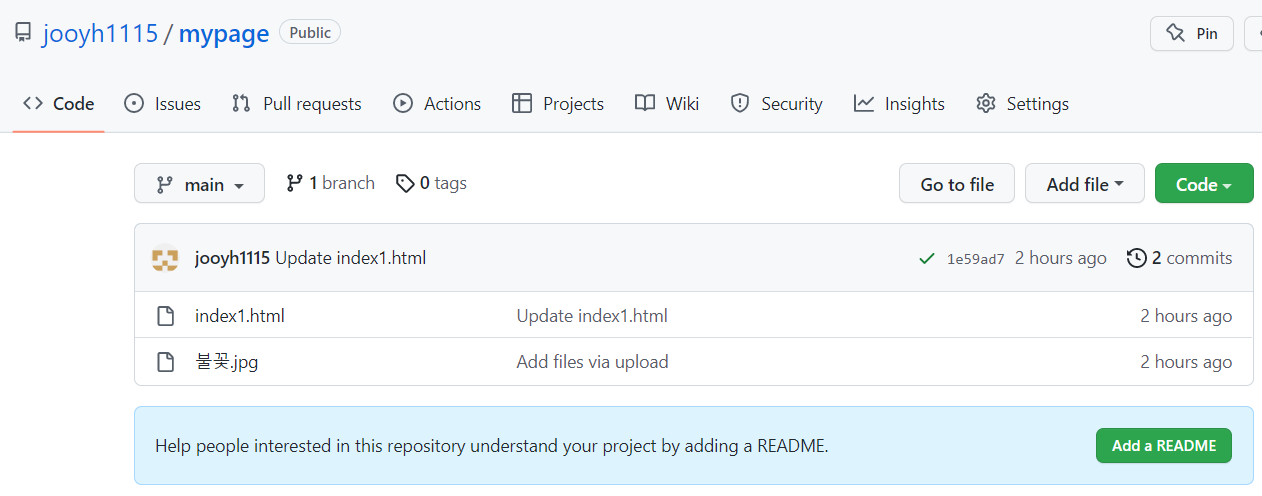This screenshot has width=1262, height=496.
Task: Click the jooyh1115 avatar in commit bar
Action: (x=165, y=258)
